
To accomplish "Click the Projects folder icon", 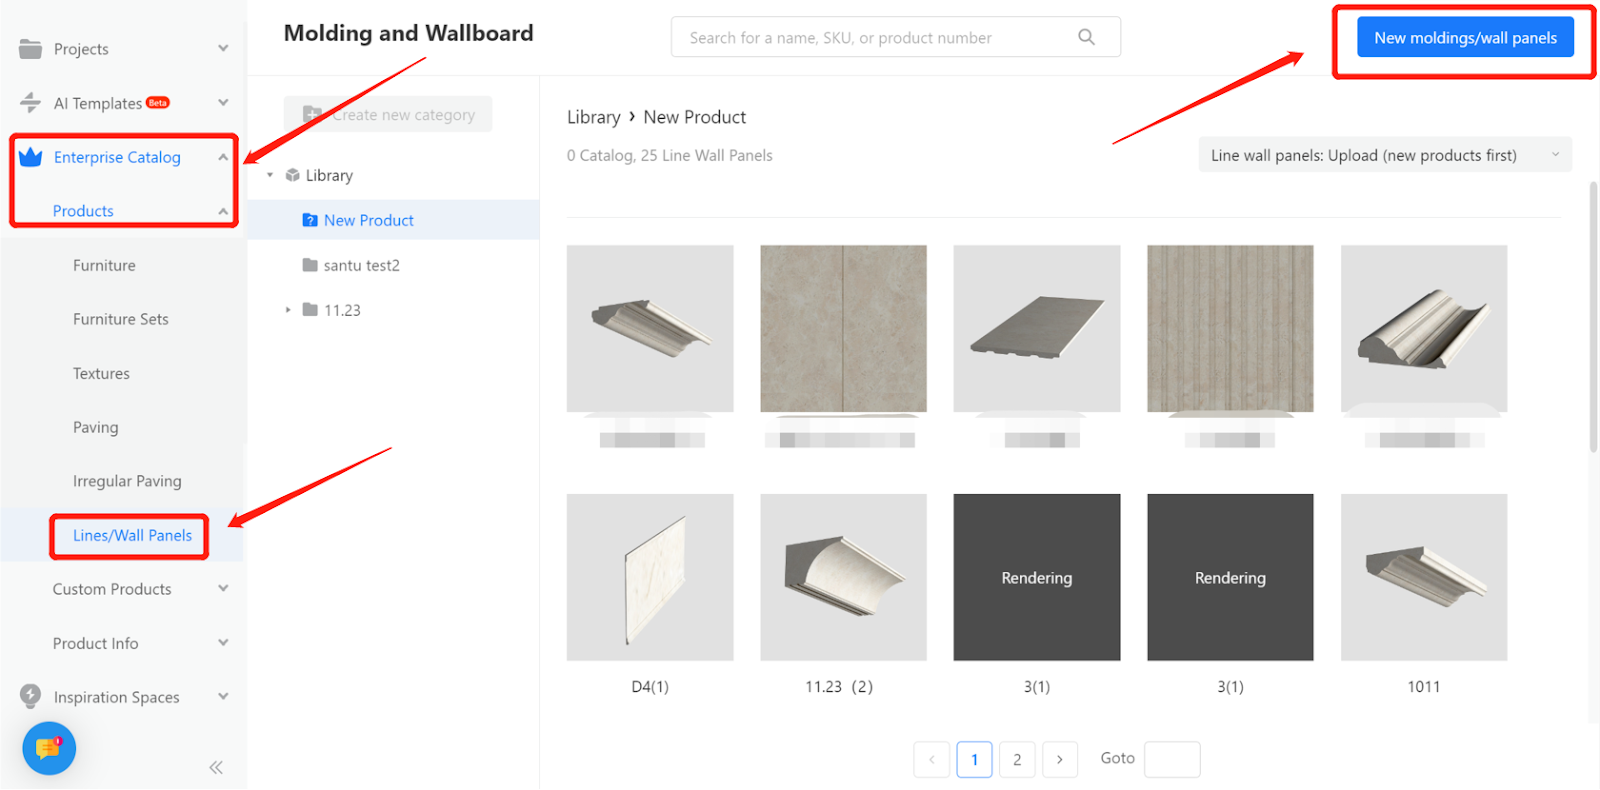I will point(31,49).
